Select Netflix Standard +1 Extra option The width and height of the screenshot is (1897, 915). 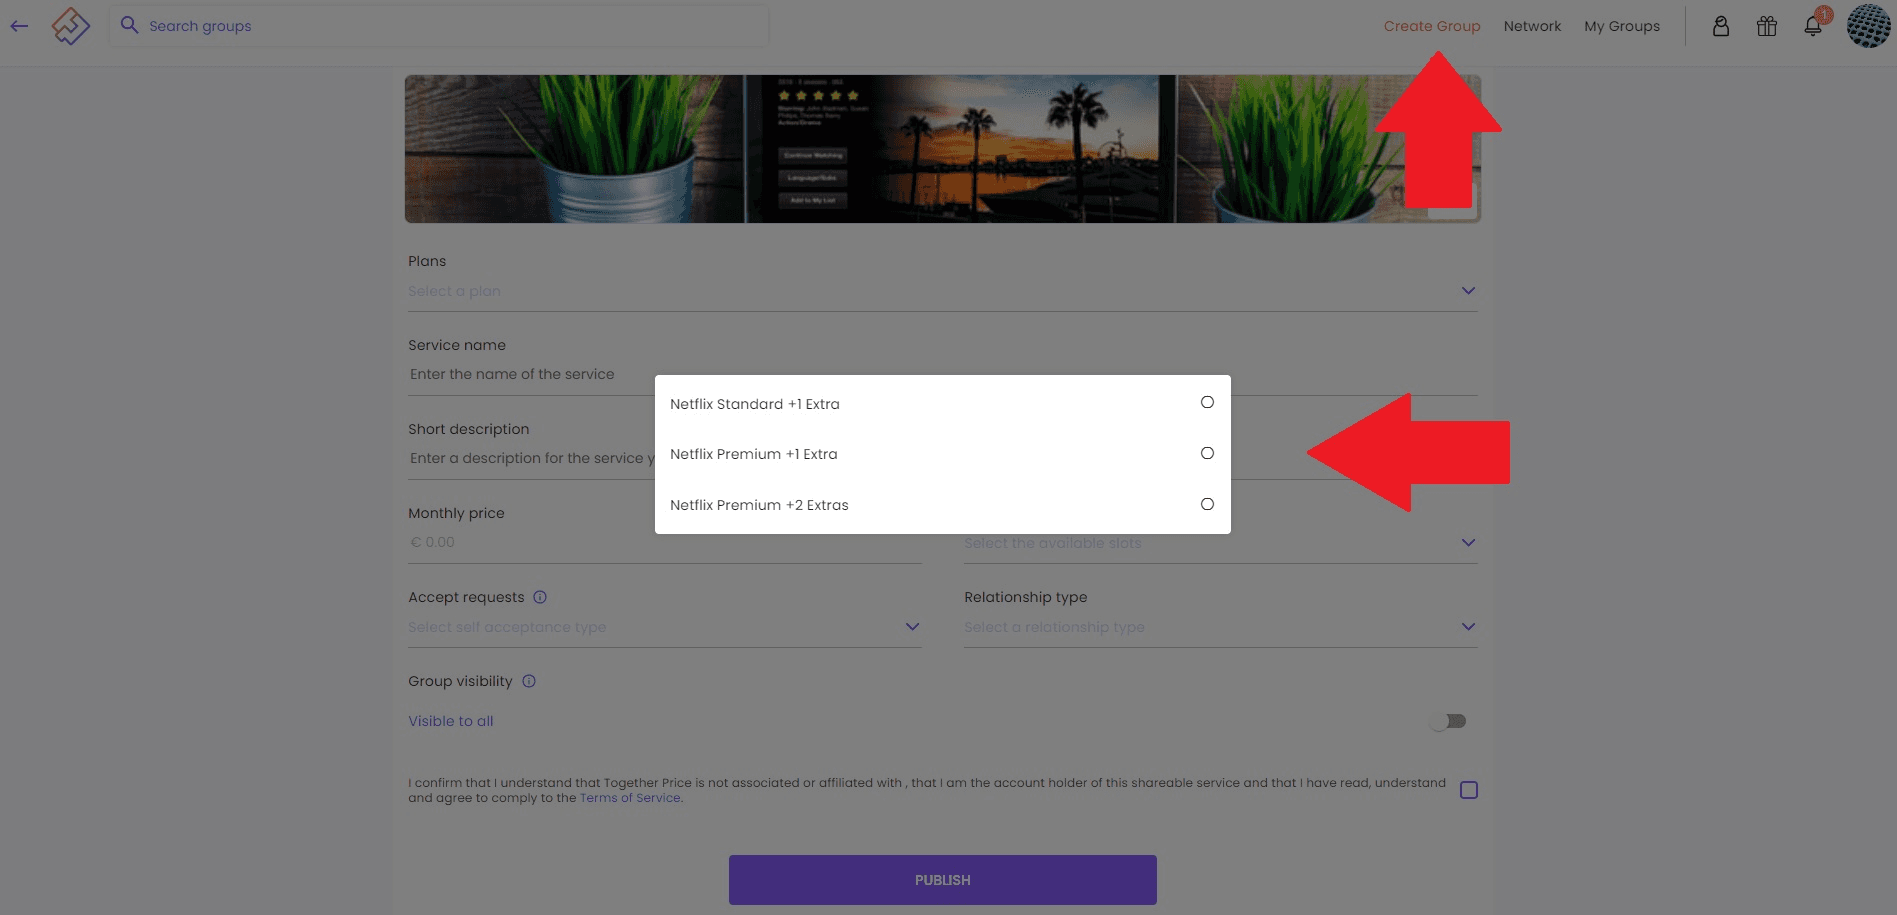pyautogui.click(x=1207, y=402)
